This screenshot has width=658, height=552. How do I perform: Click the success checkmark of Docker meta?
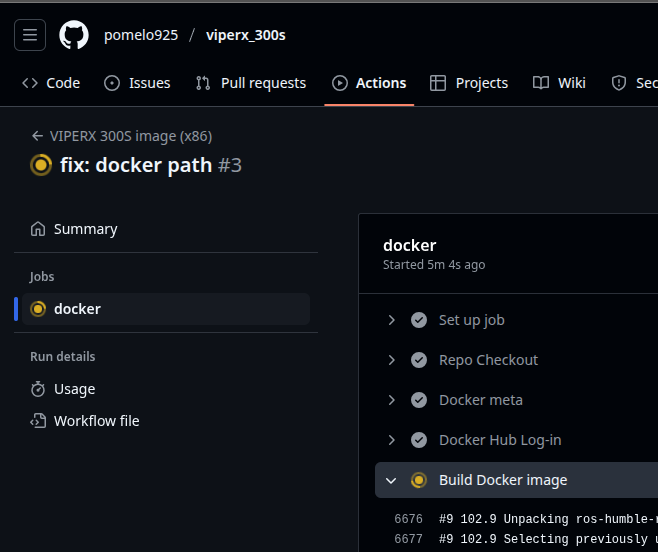tap(419, 400)
